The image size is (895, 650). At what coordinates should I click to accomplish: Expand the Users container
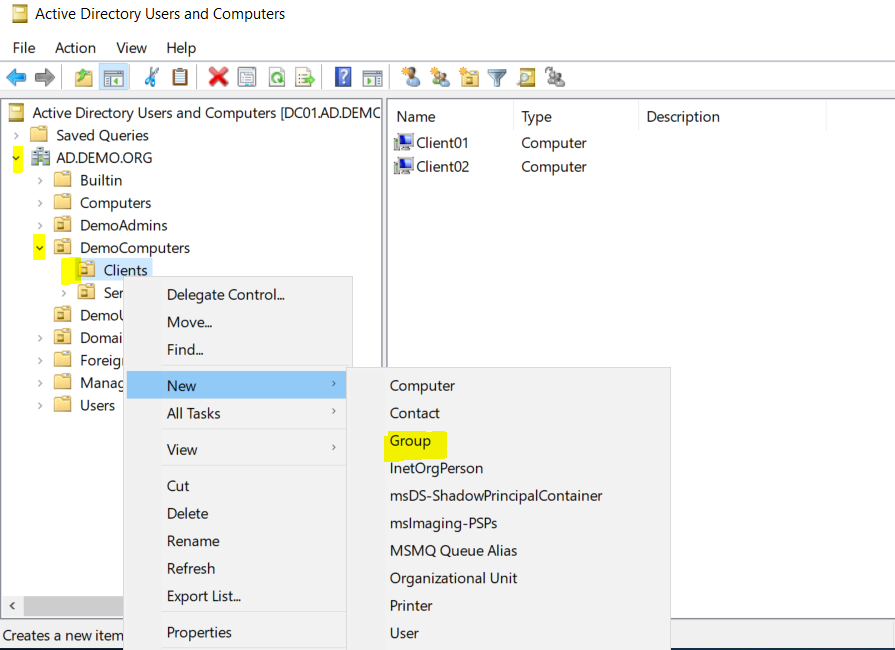[x=40, y=405]
